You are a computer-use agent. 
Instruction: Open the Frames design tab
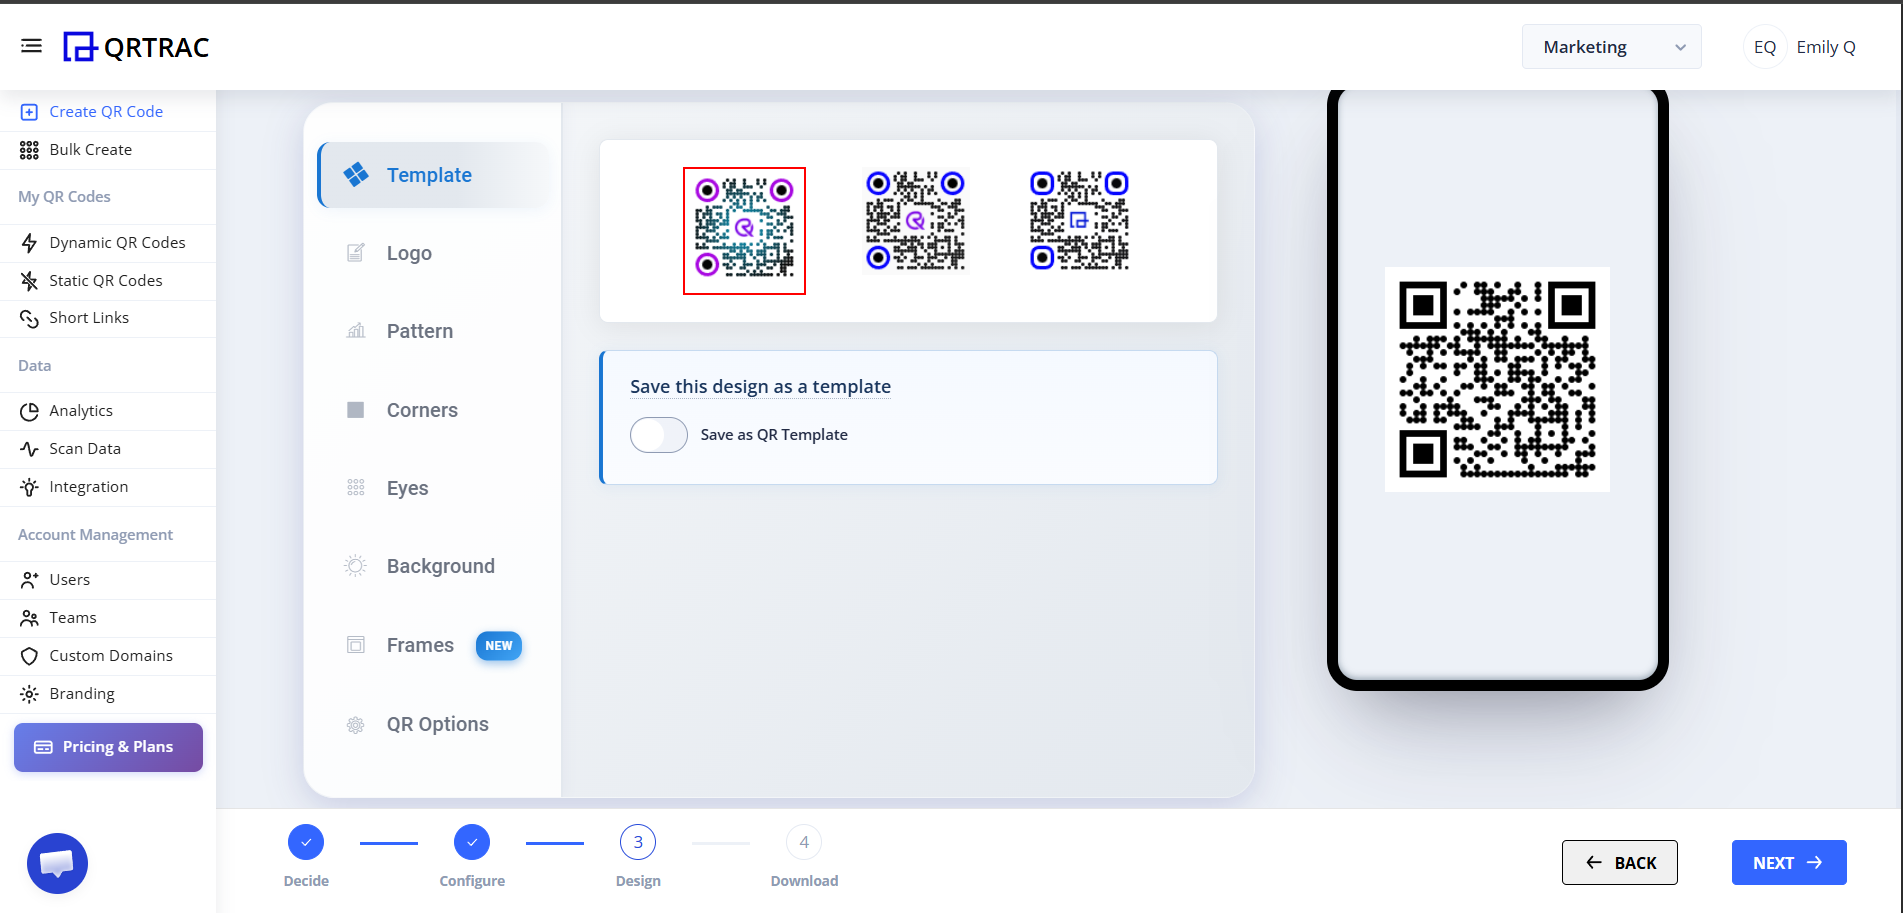click(434, 645)
